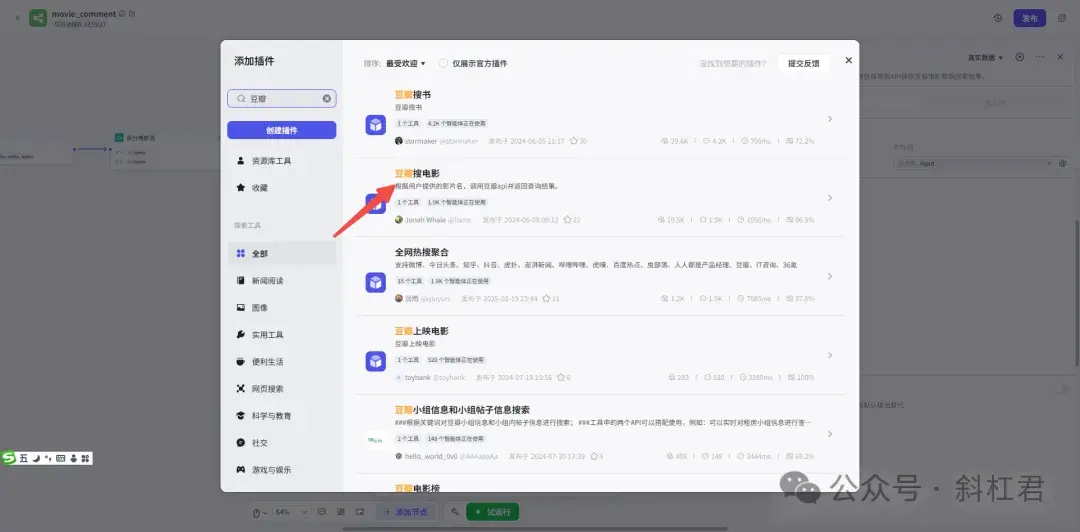This screenshot has width=1080, height=532.
Task: Click the settings gear beside input field
Action: click(x=1063, y=163)
